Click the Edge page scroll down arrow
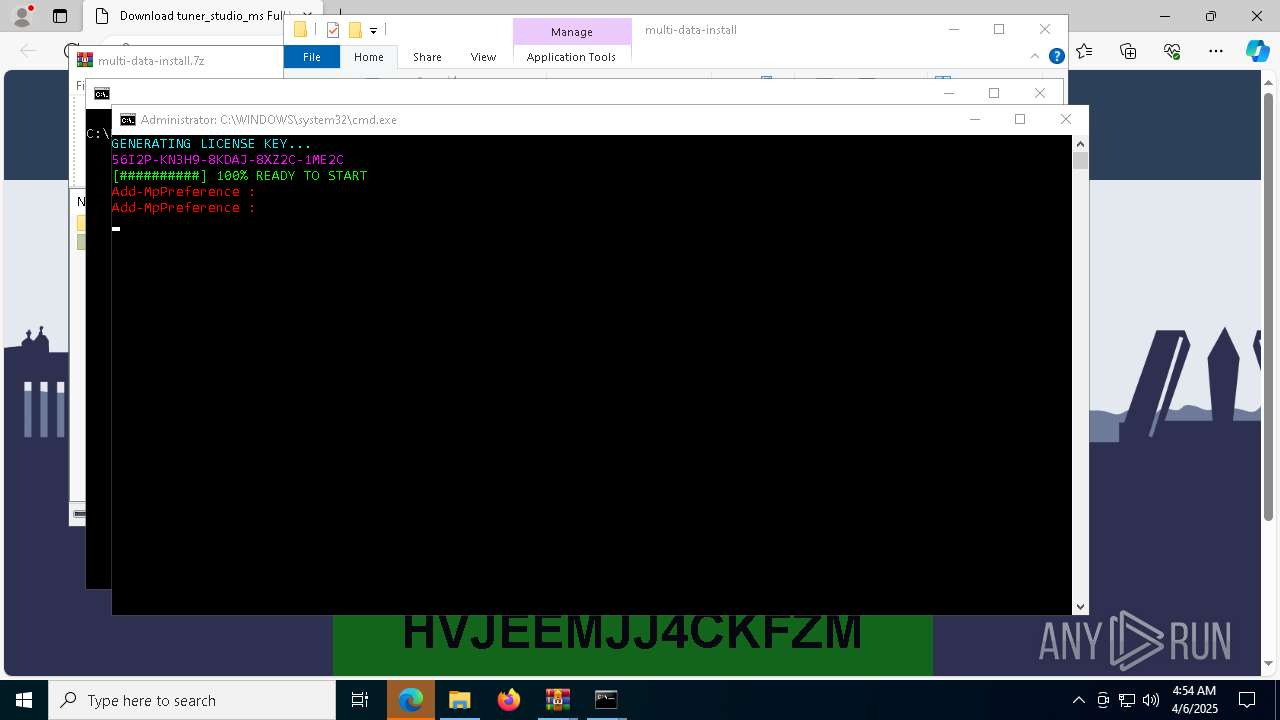This screenshot has height=720, width=1280. tap(1270, 663)
